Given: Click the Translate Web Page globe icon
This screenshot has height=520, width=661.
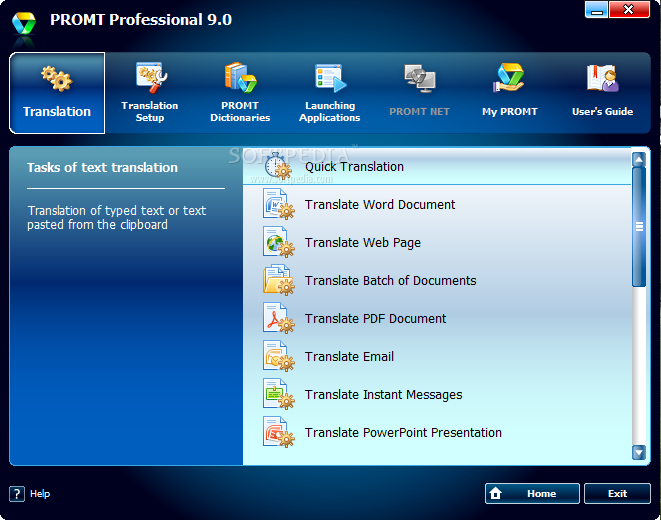Looking at the screenshot, I should point(278,242).
